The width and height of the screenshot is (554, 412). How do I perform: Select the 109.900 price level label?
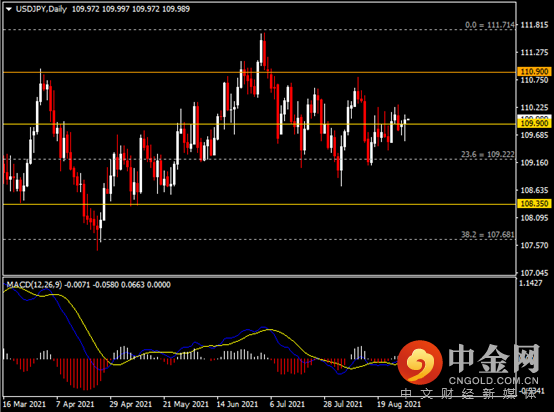click(x=534, y=123)
